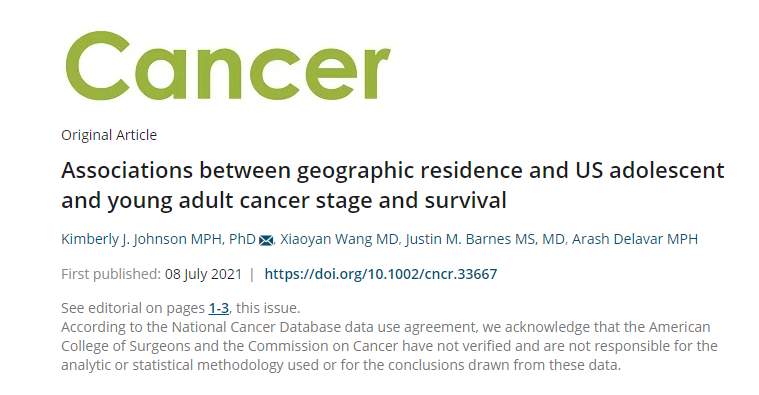Open author Xiaoyan Wang MD
This screenshot has width=759, height=395.
[x=339, y=239]
